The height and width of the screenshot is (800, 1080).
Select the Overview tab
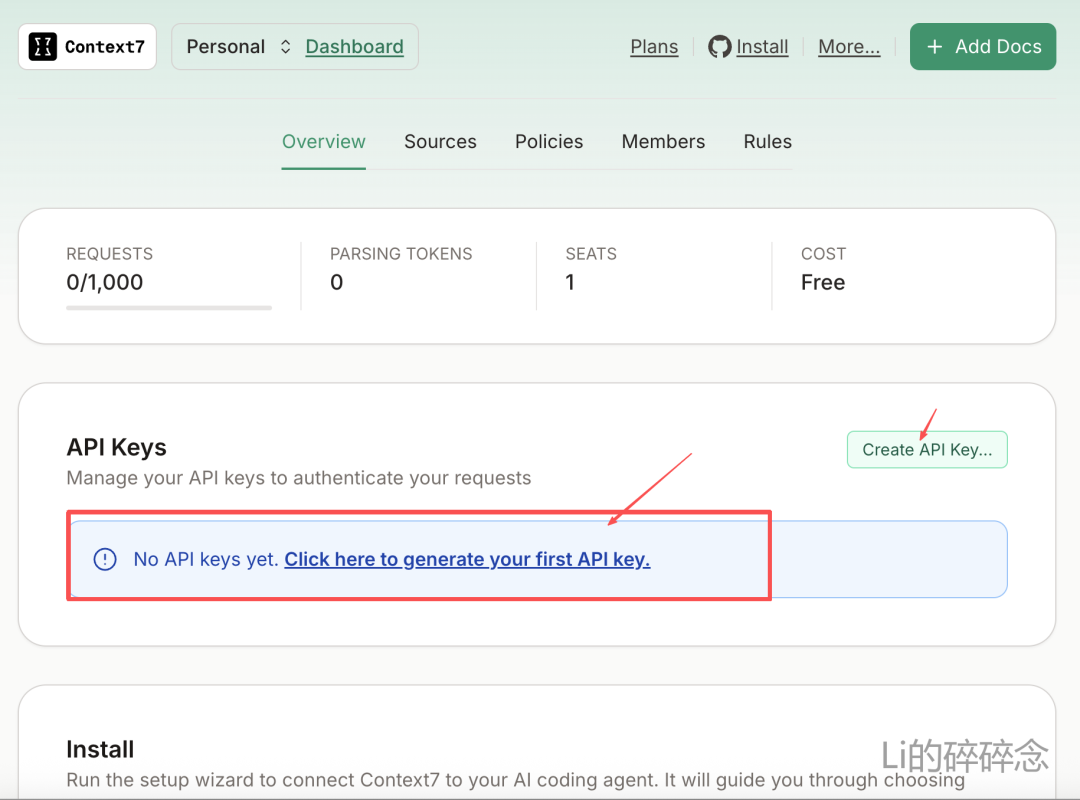pyautogui.click(x=324, y=142)
